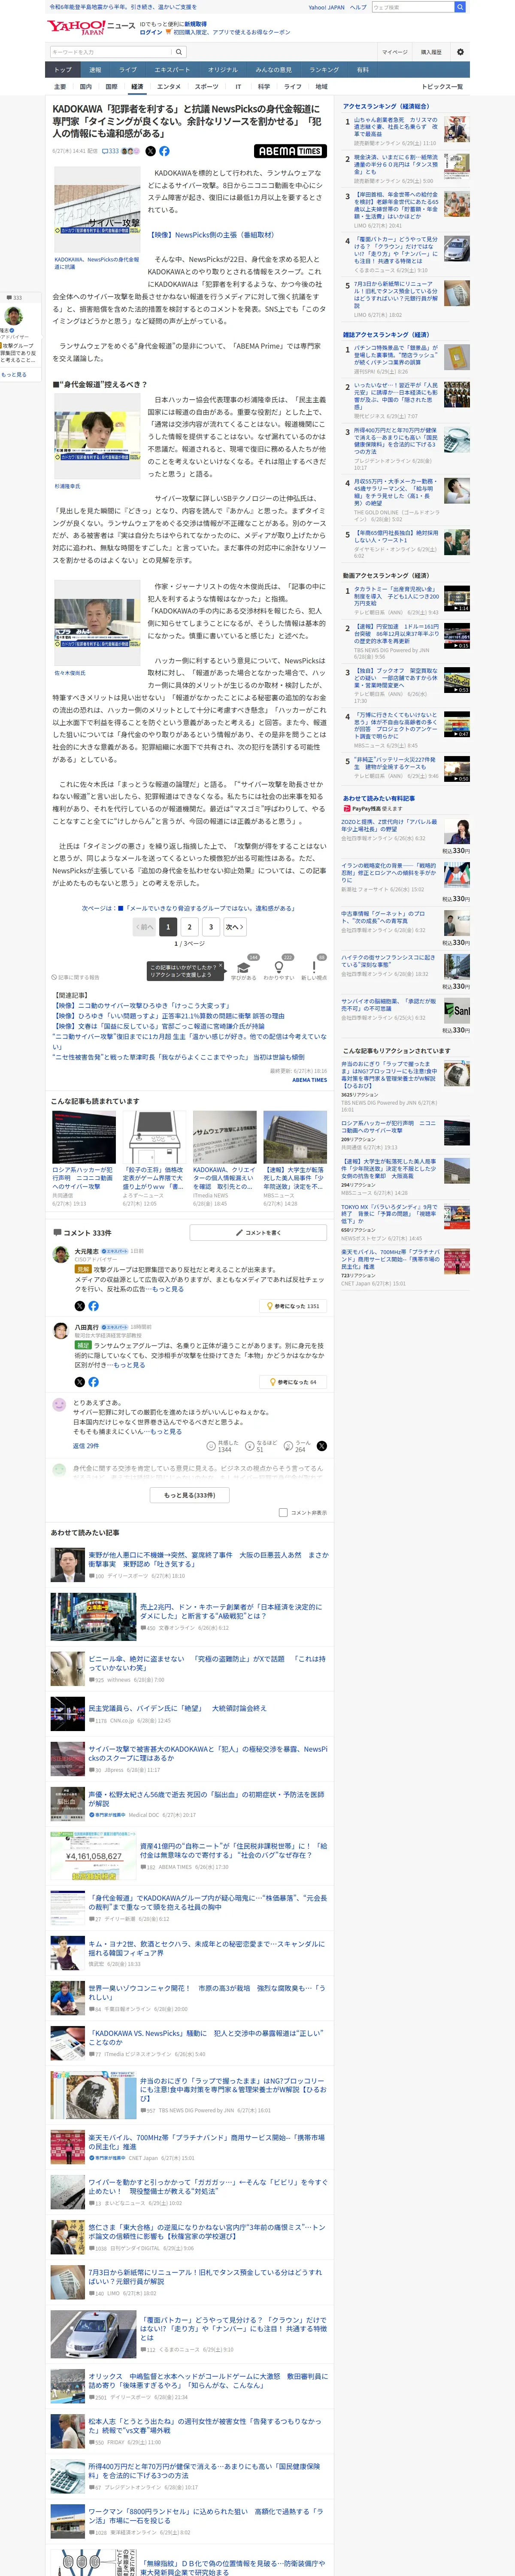Click the blue web search magnifier button
The height and width of the screenshot is (2576, 515).
pyautogui.click(x=460, y=7)
